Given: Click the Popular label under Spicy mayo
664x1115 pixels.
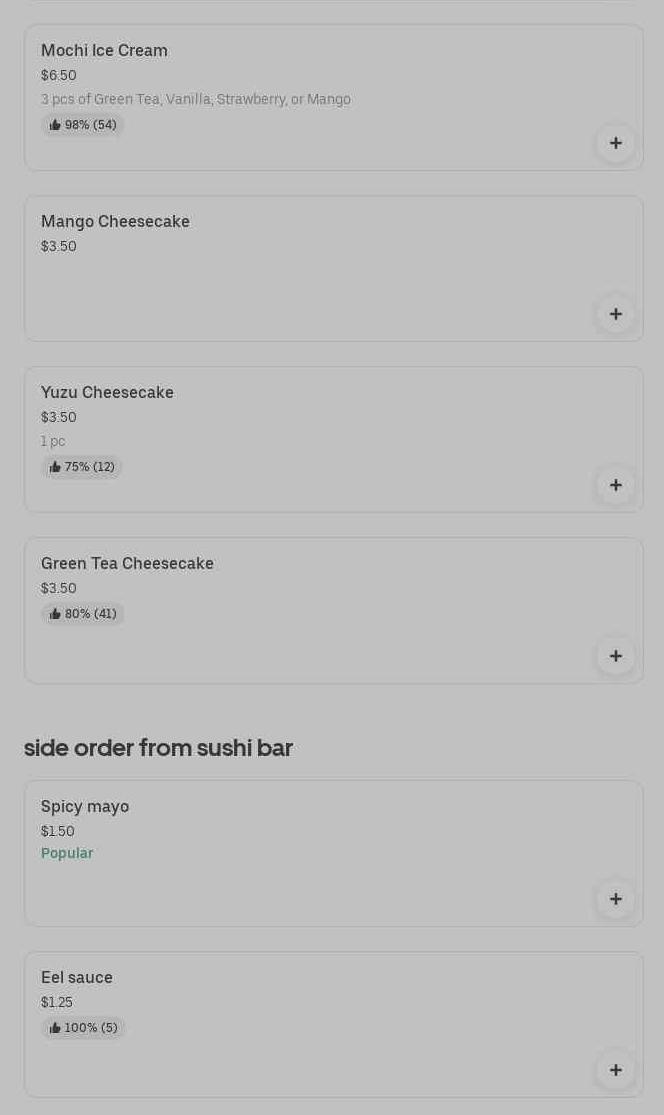Looking at the screenshot, I should (67, 853).
